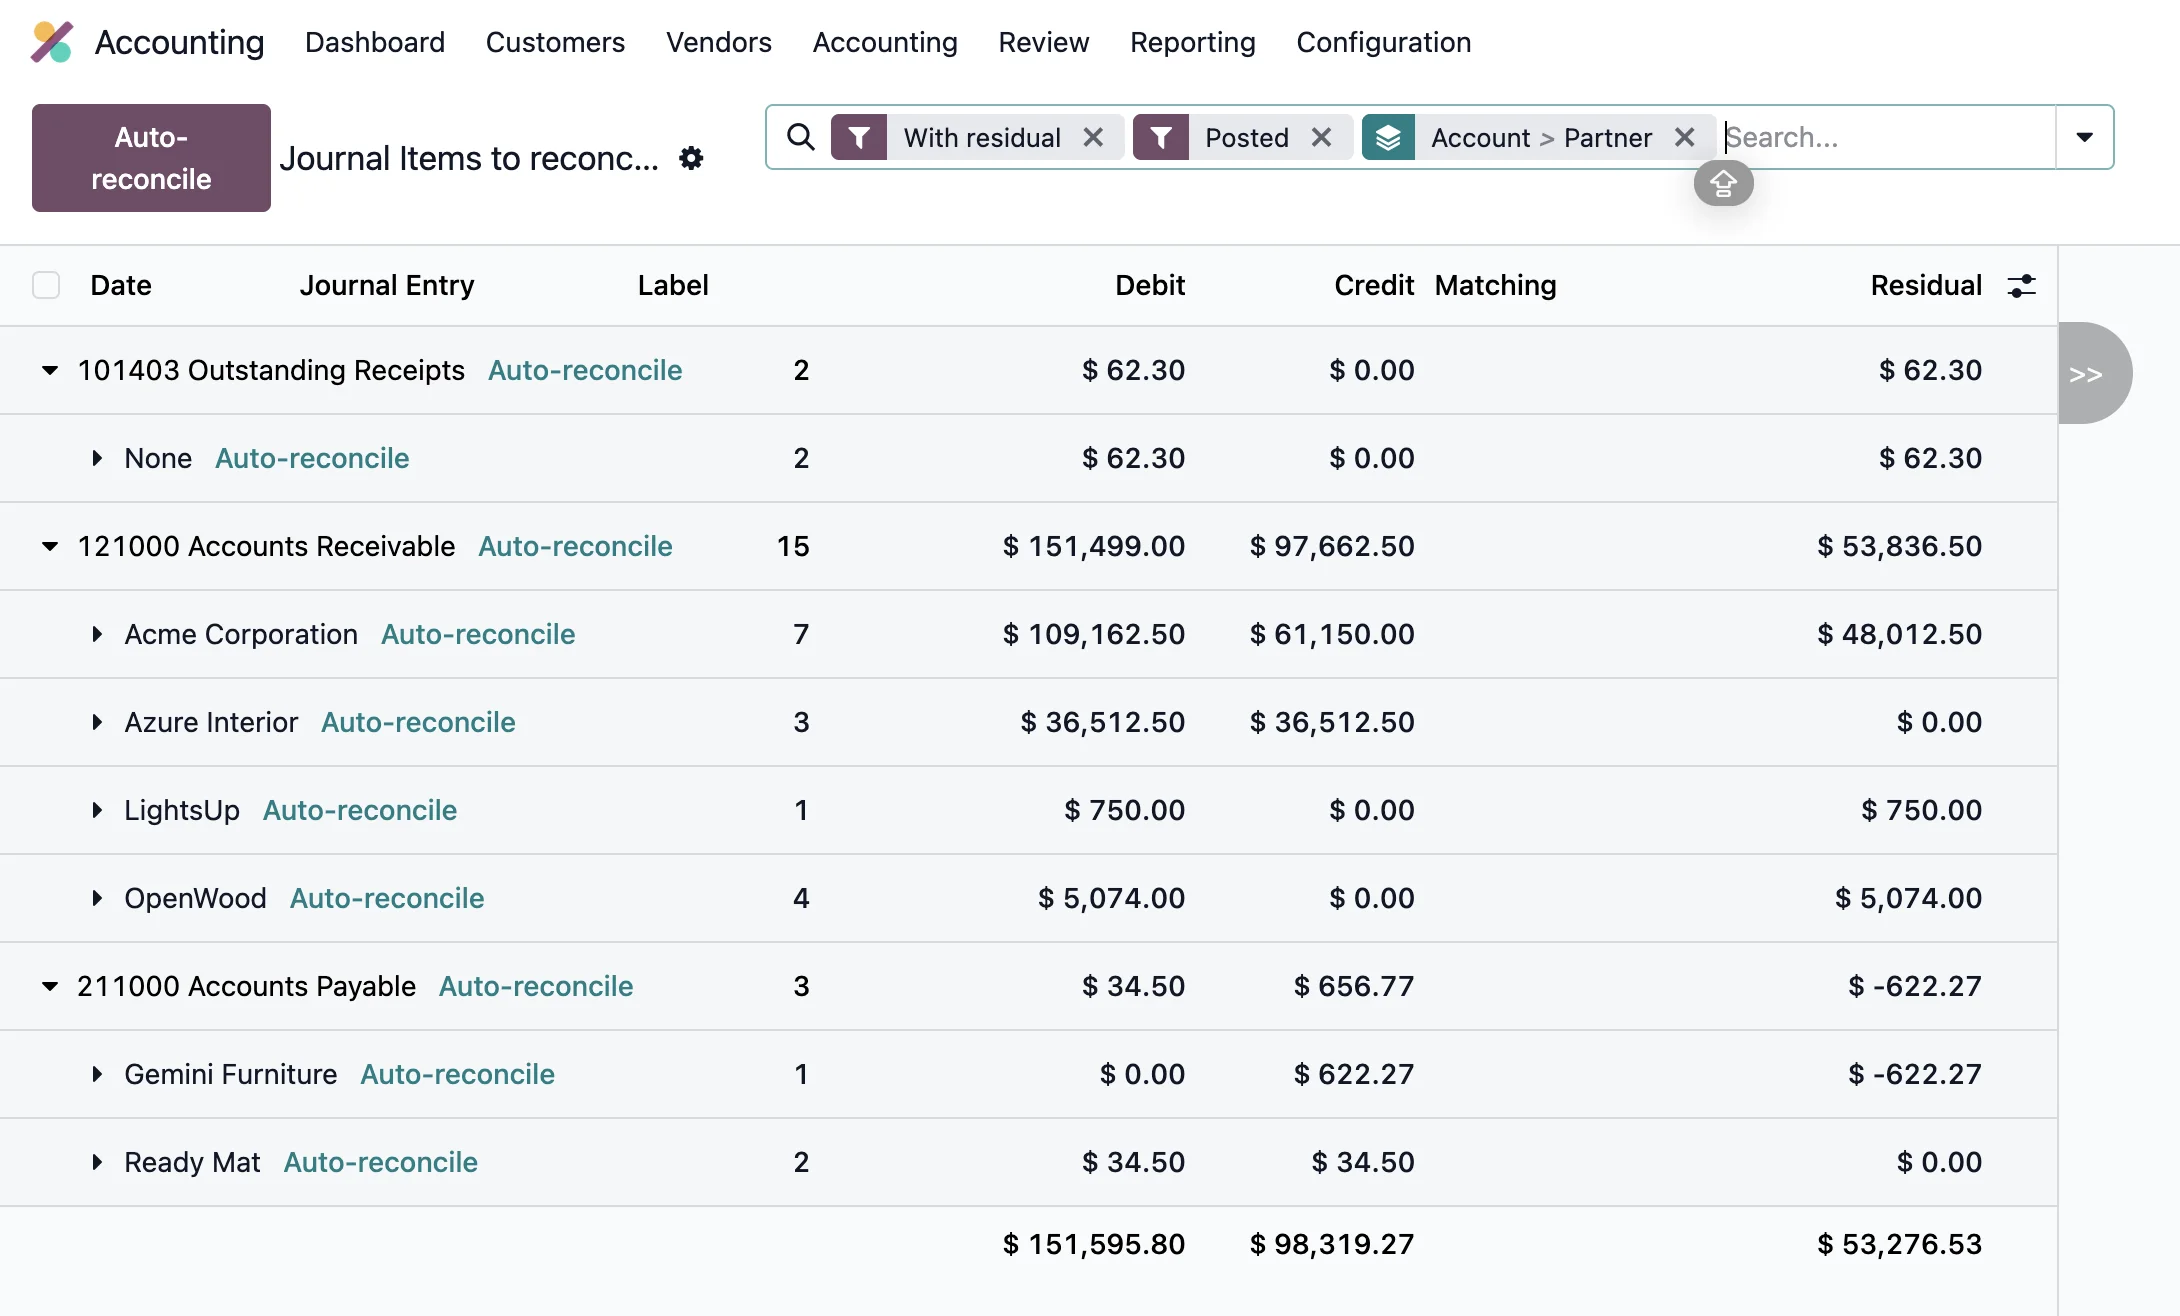Open the Vendors menu

click(719, 42)
